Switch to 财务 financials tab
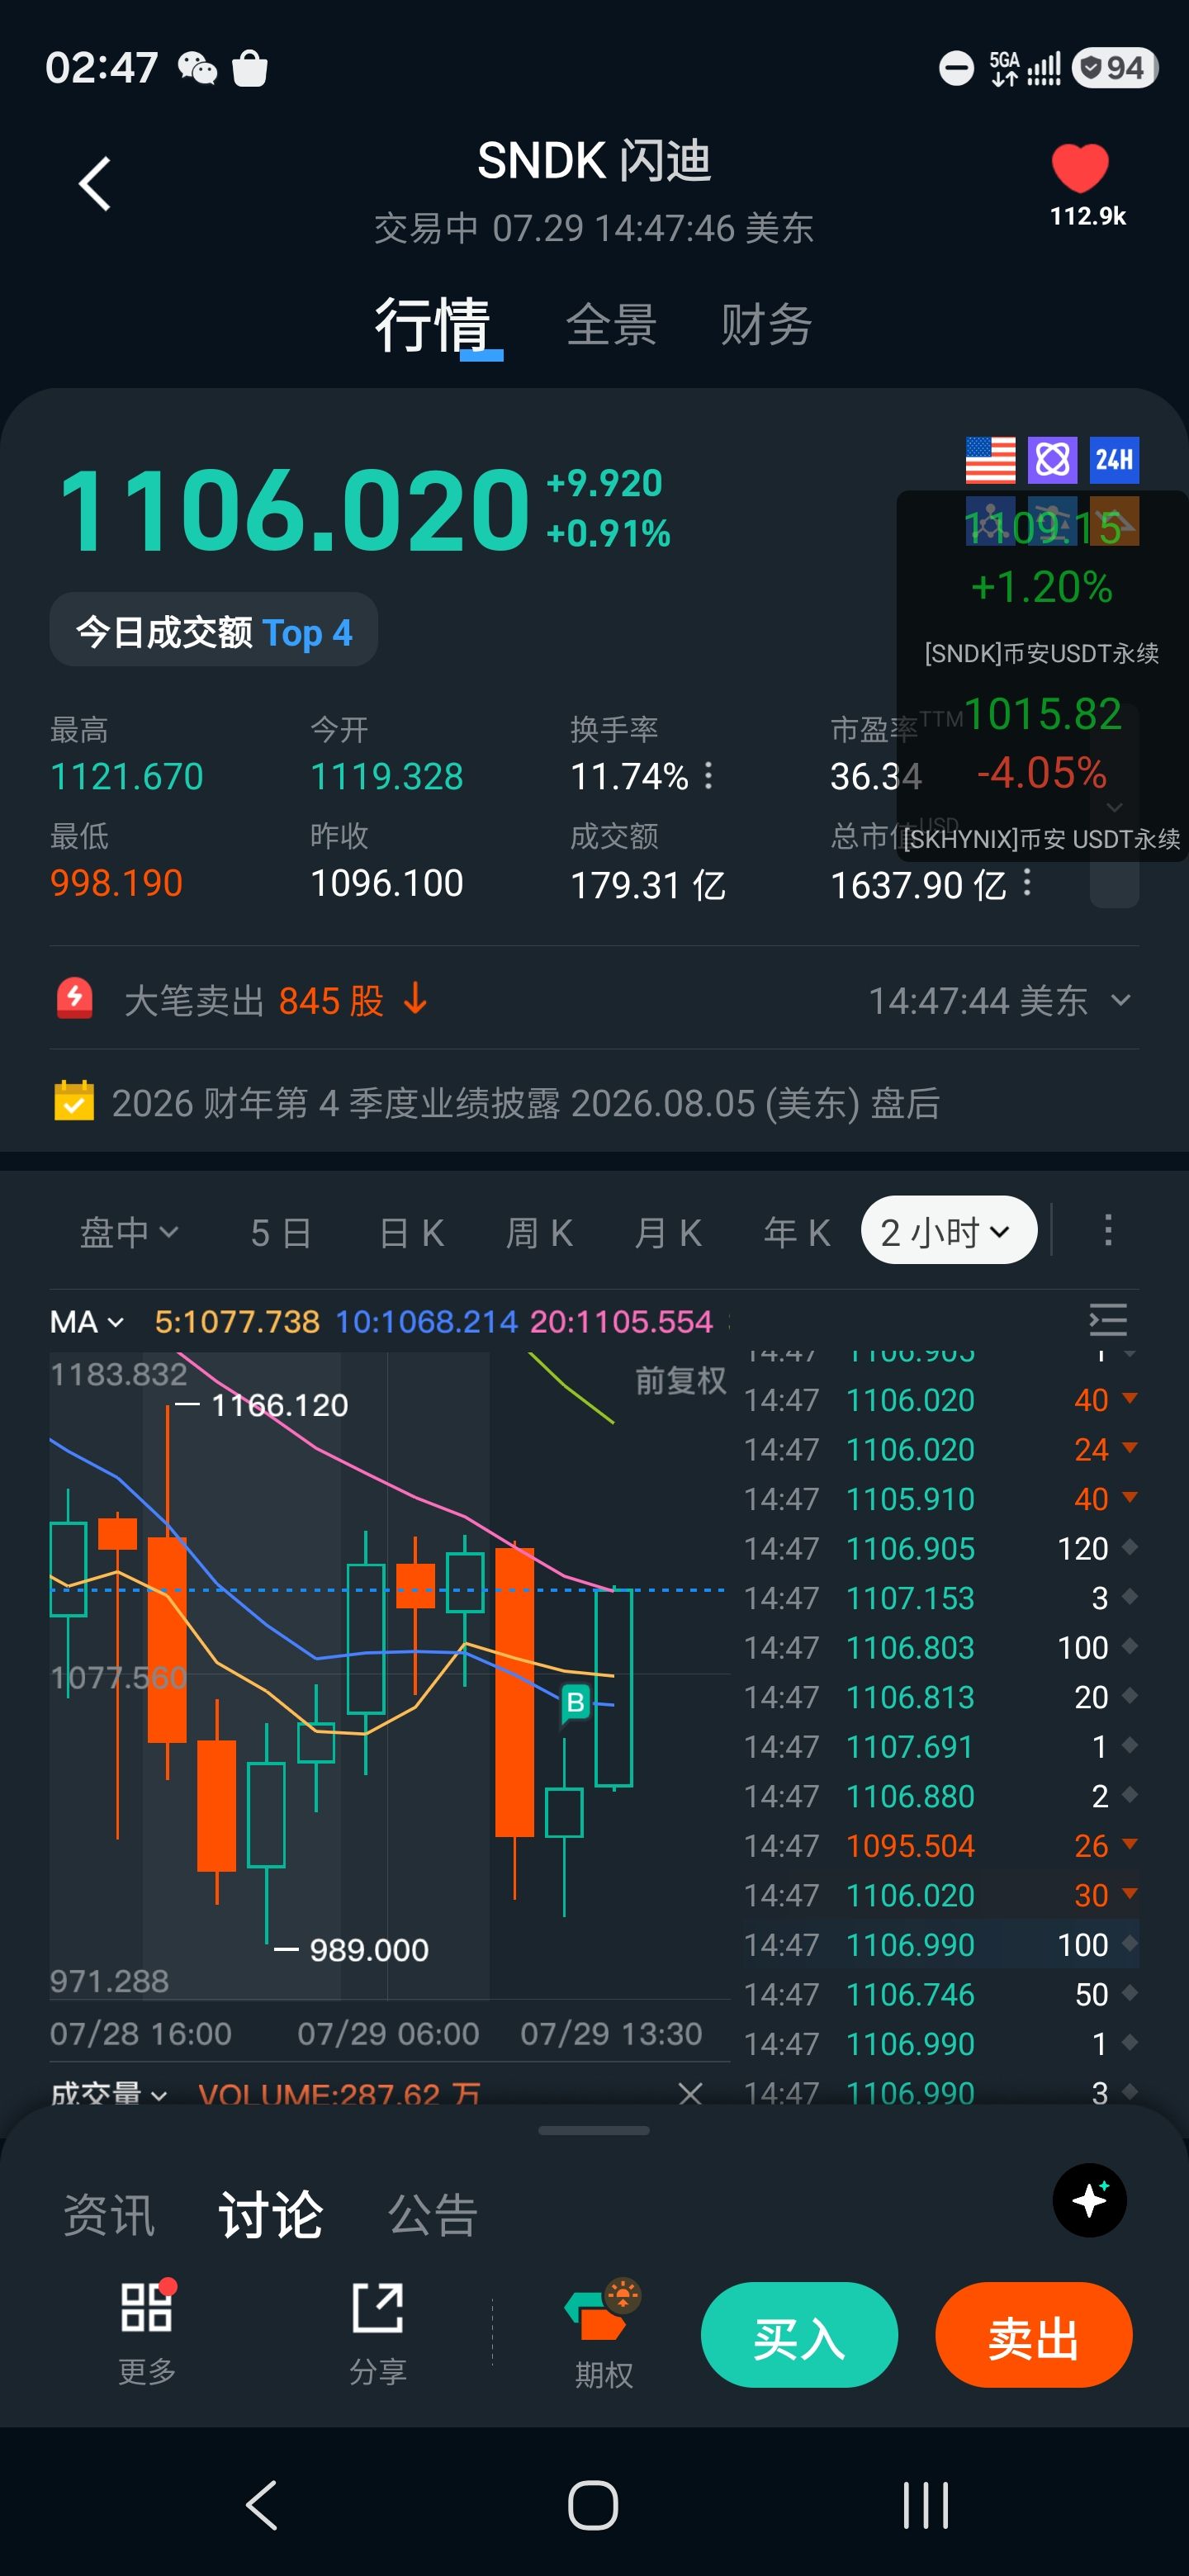1189x2576 pixels. pyautogui.click(x=766, y=325)
